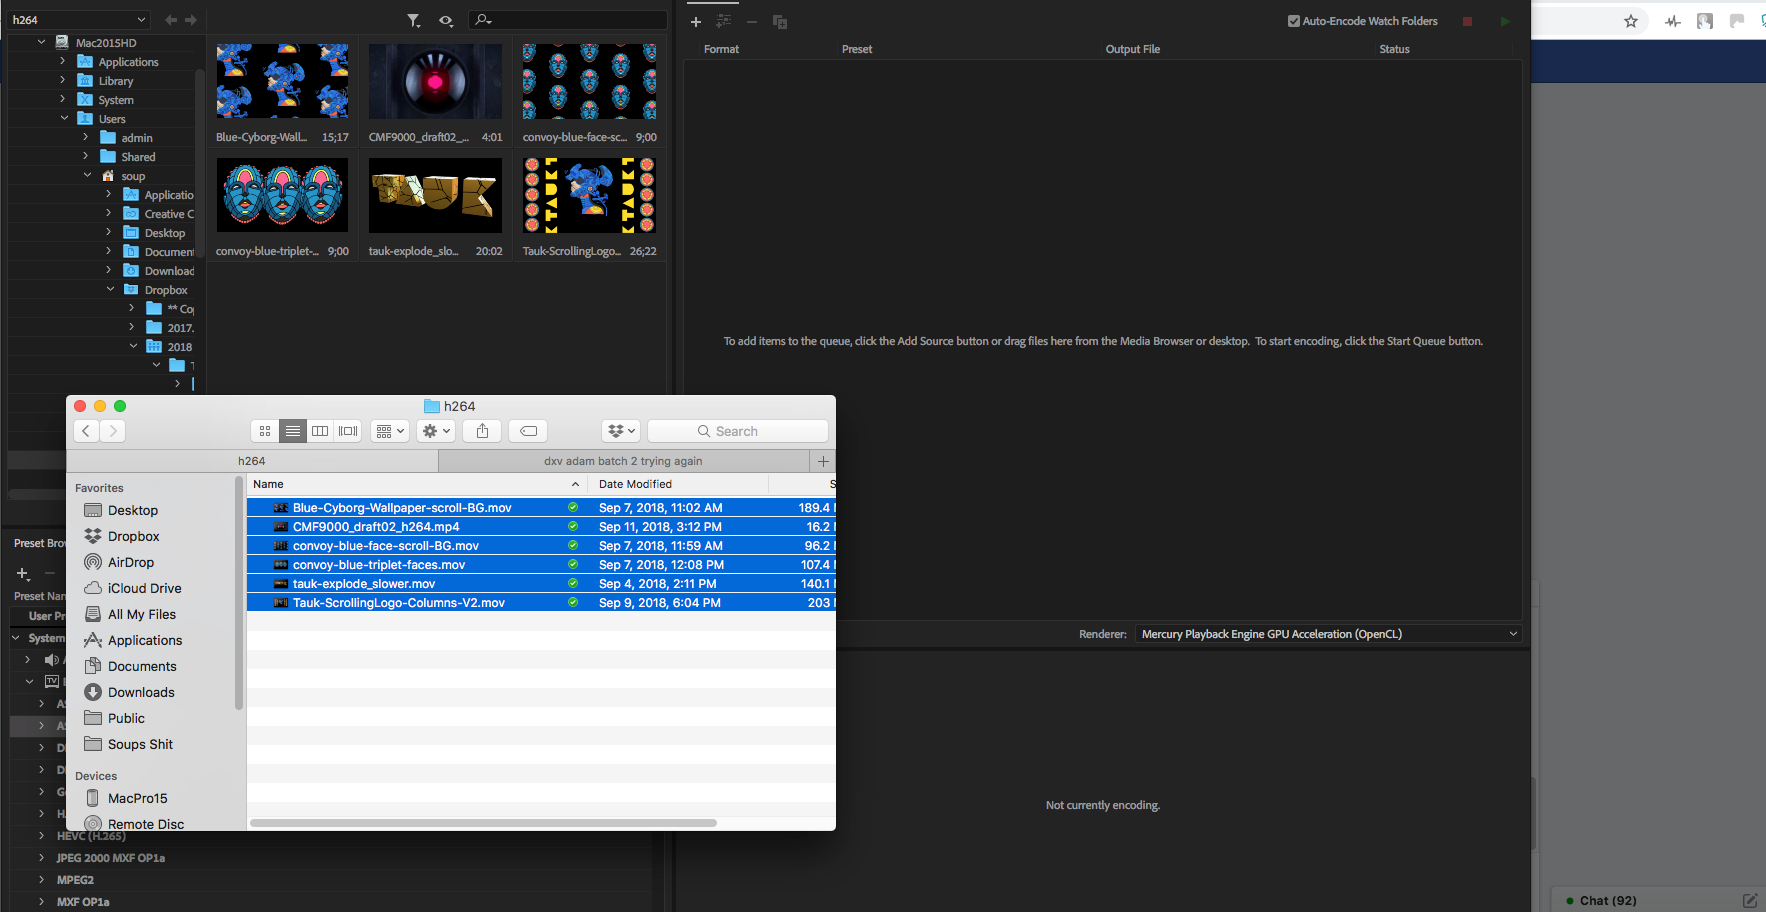The image size is (1766, 912).
Task: Open the view-as eye icon menu
Action: [x=446, y=20]
